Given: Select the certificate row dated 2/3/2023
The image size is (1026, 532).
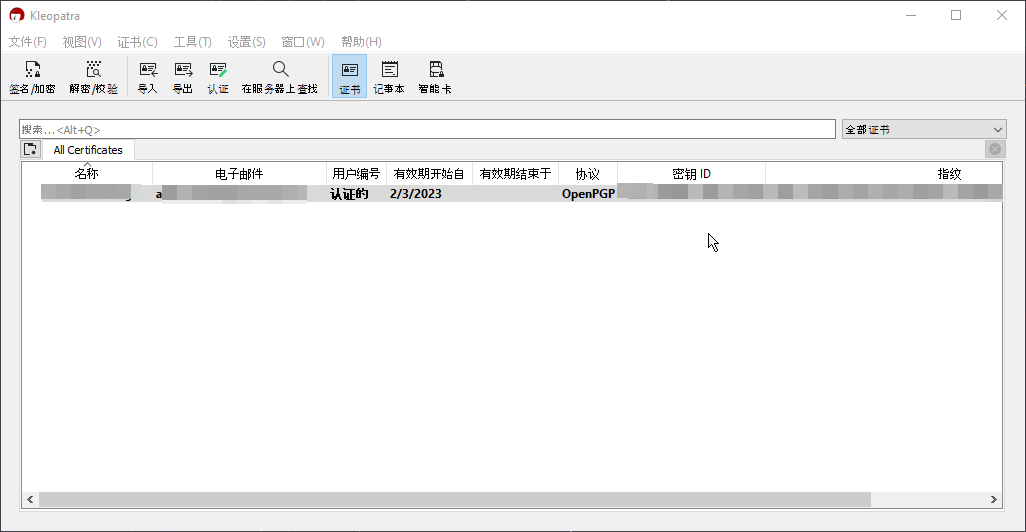Looking at the screenshot, I should [x=512, y=194].
